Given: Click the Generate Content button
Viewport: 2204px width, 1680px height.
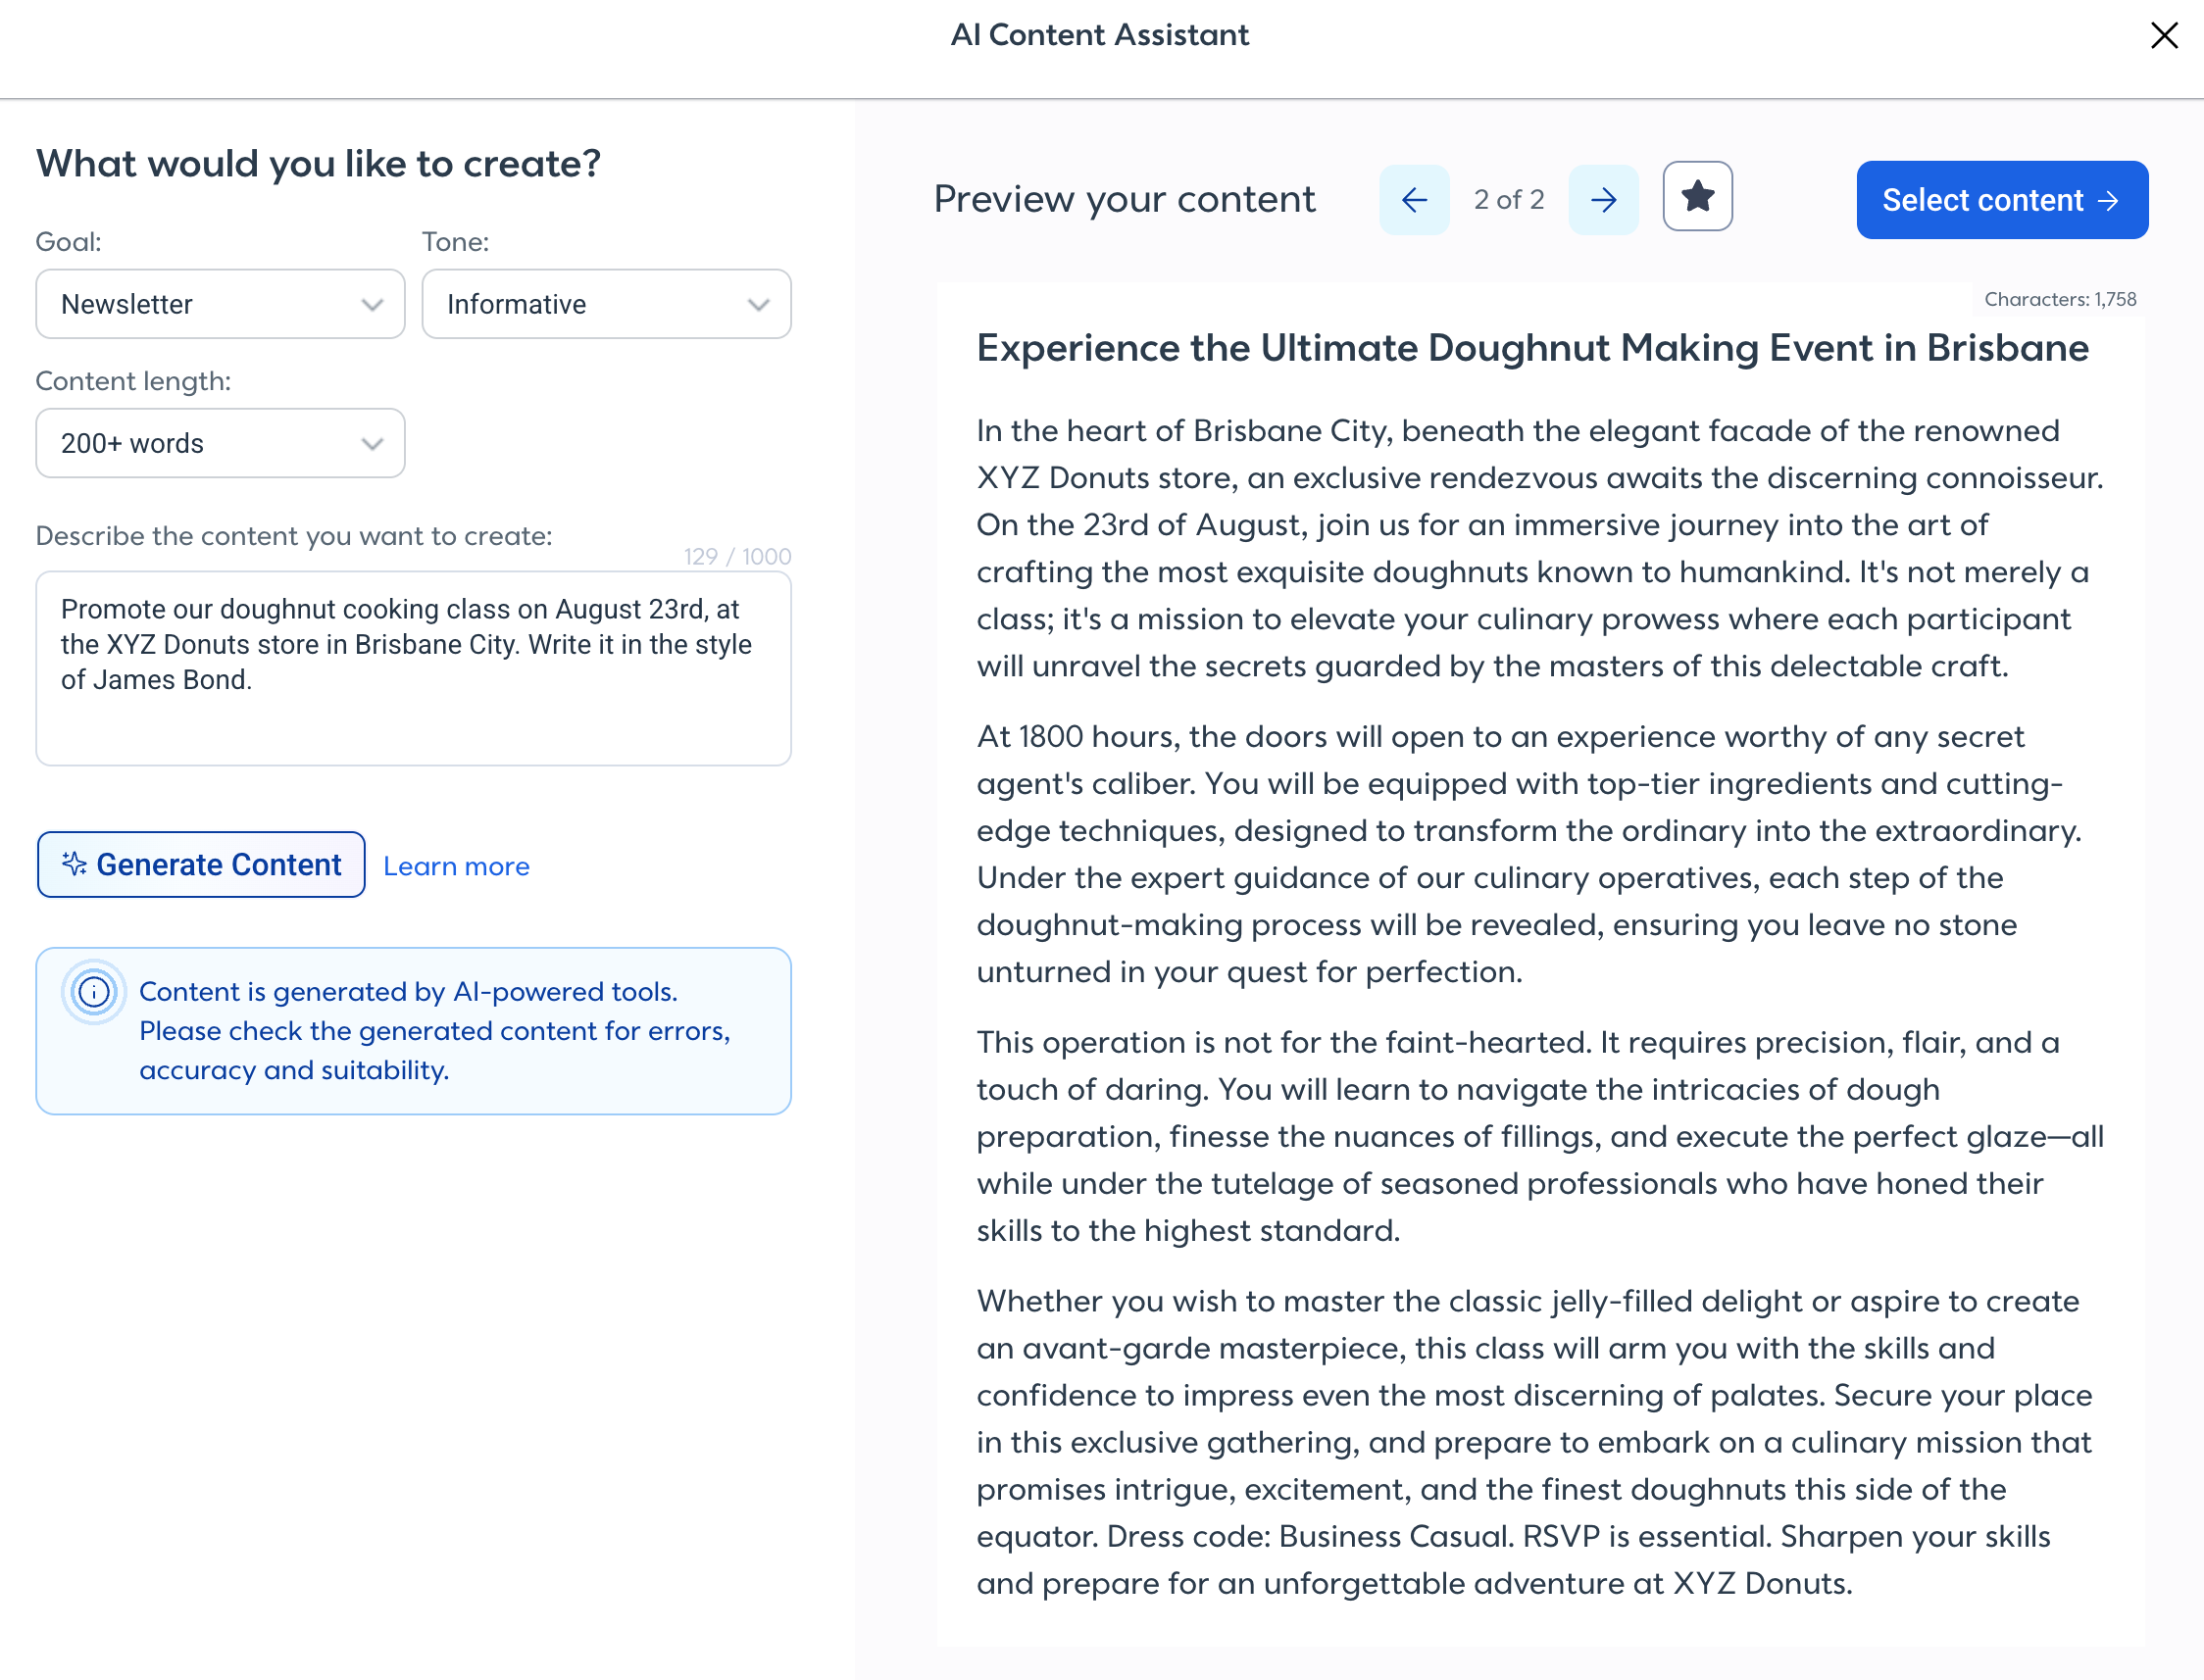Looking at the screenshot, I should (201, 865).
